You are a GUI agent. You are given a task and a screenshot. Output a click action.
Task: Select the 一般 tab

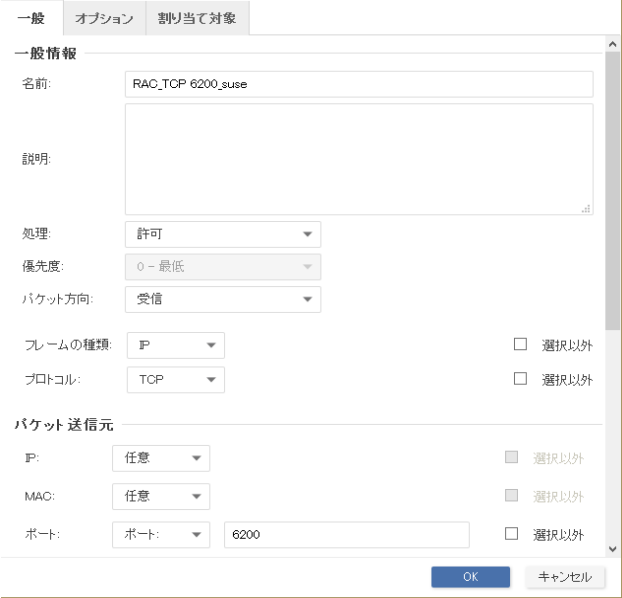(31, 18)
